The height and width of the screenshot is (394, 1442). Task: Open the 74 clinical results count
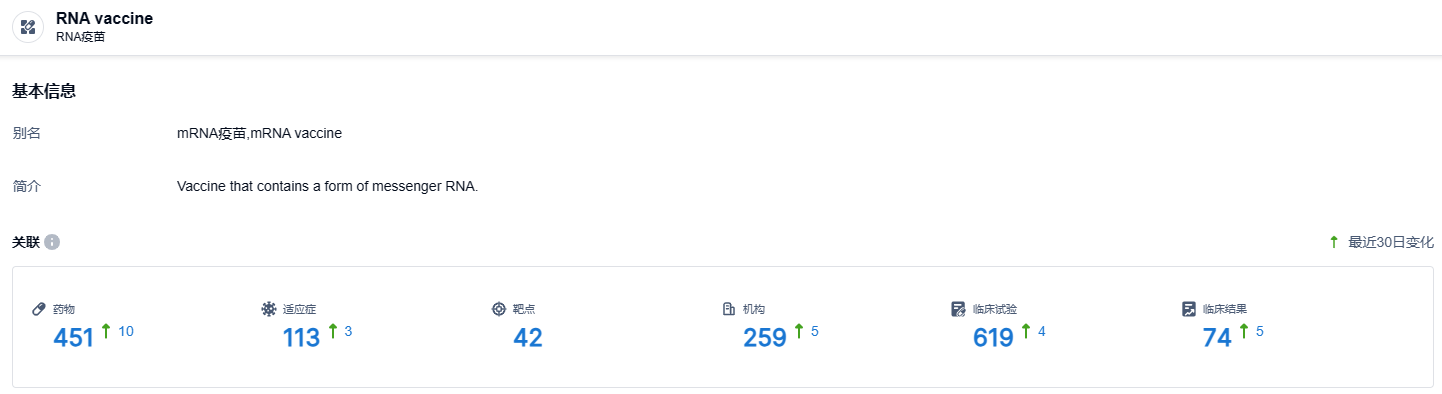[x=1217, y=338]
